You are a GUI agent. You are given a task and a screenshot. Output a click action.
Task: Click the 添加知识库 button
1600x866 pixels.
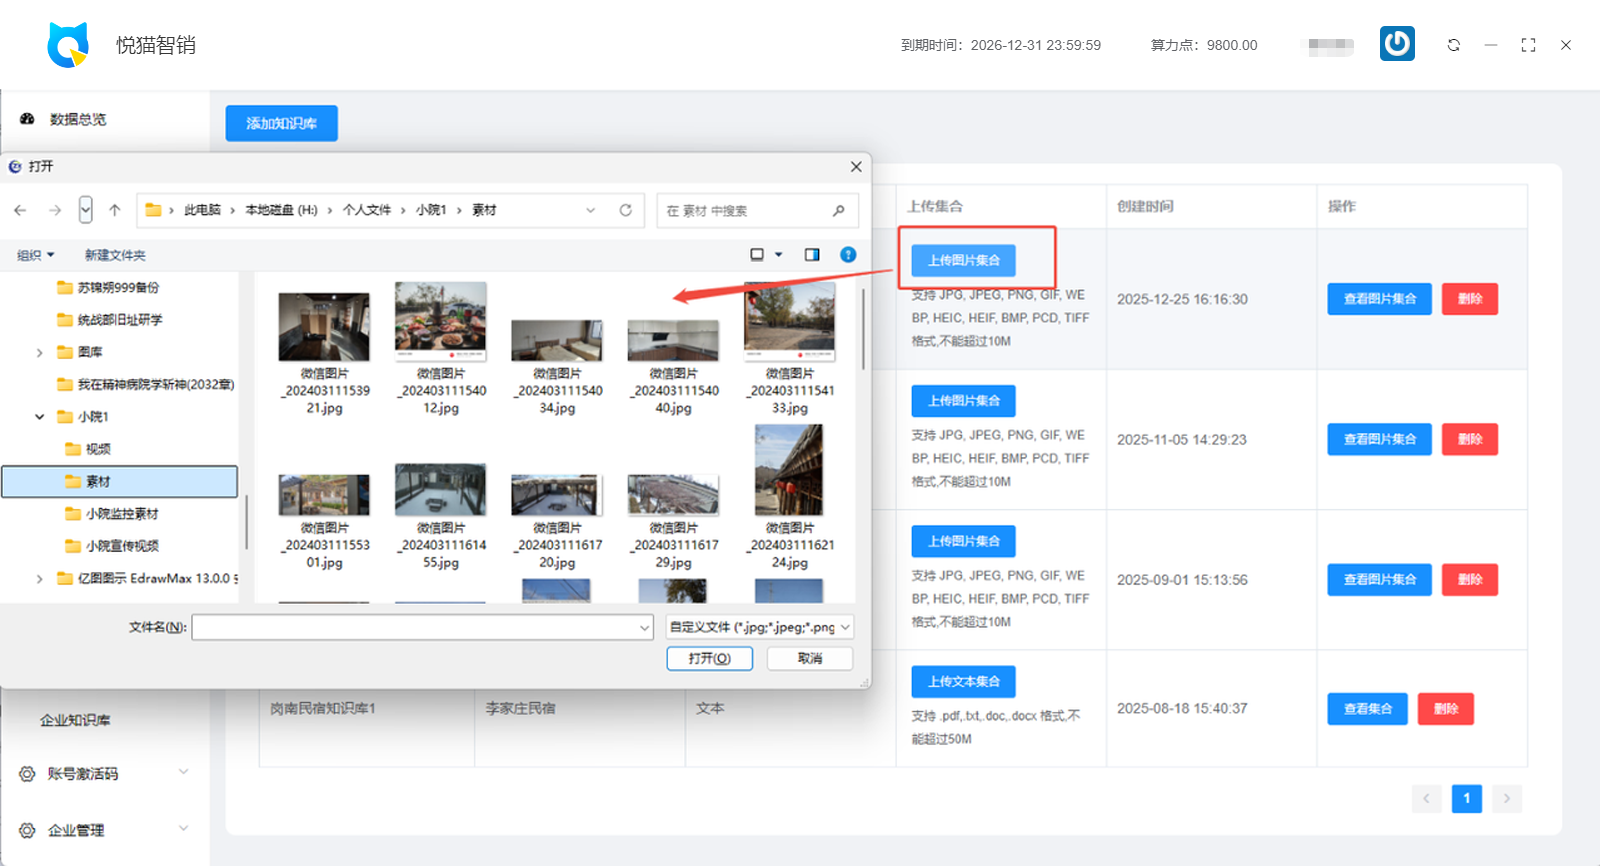point(281,123)
